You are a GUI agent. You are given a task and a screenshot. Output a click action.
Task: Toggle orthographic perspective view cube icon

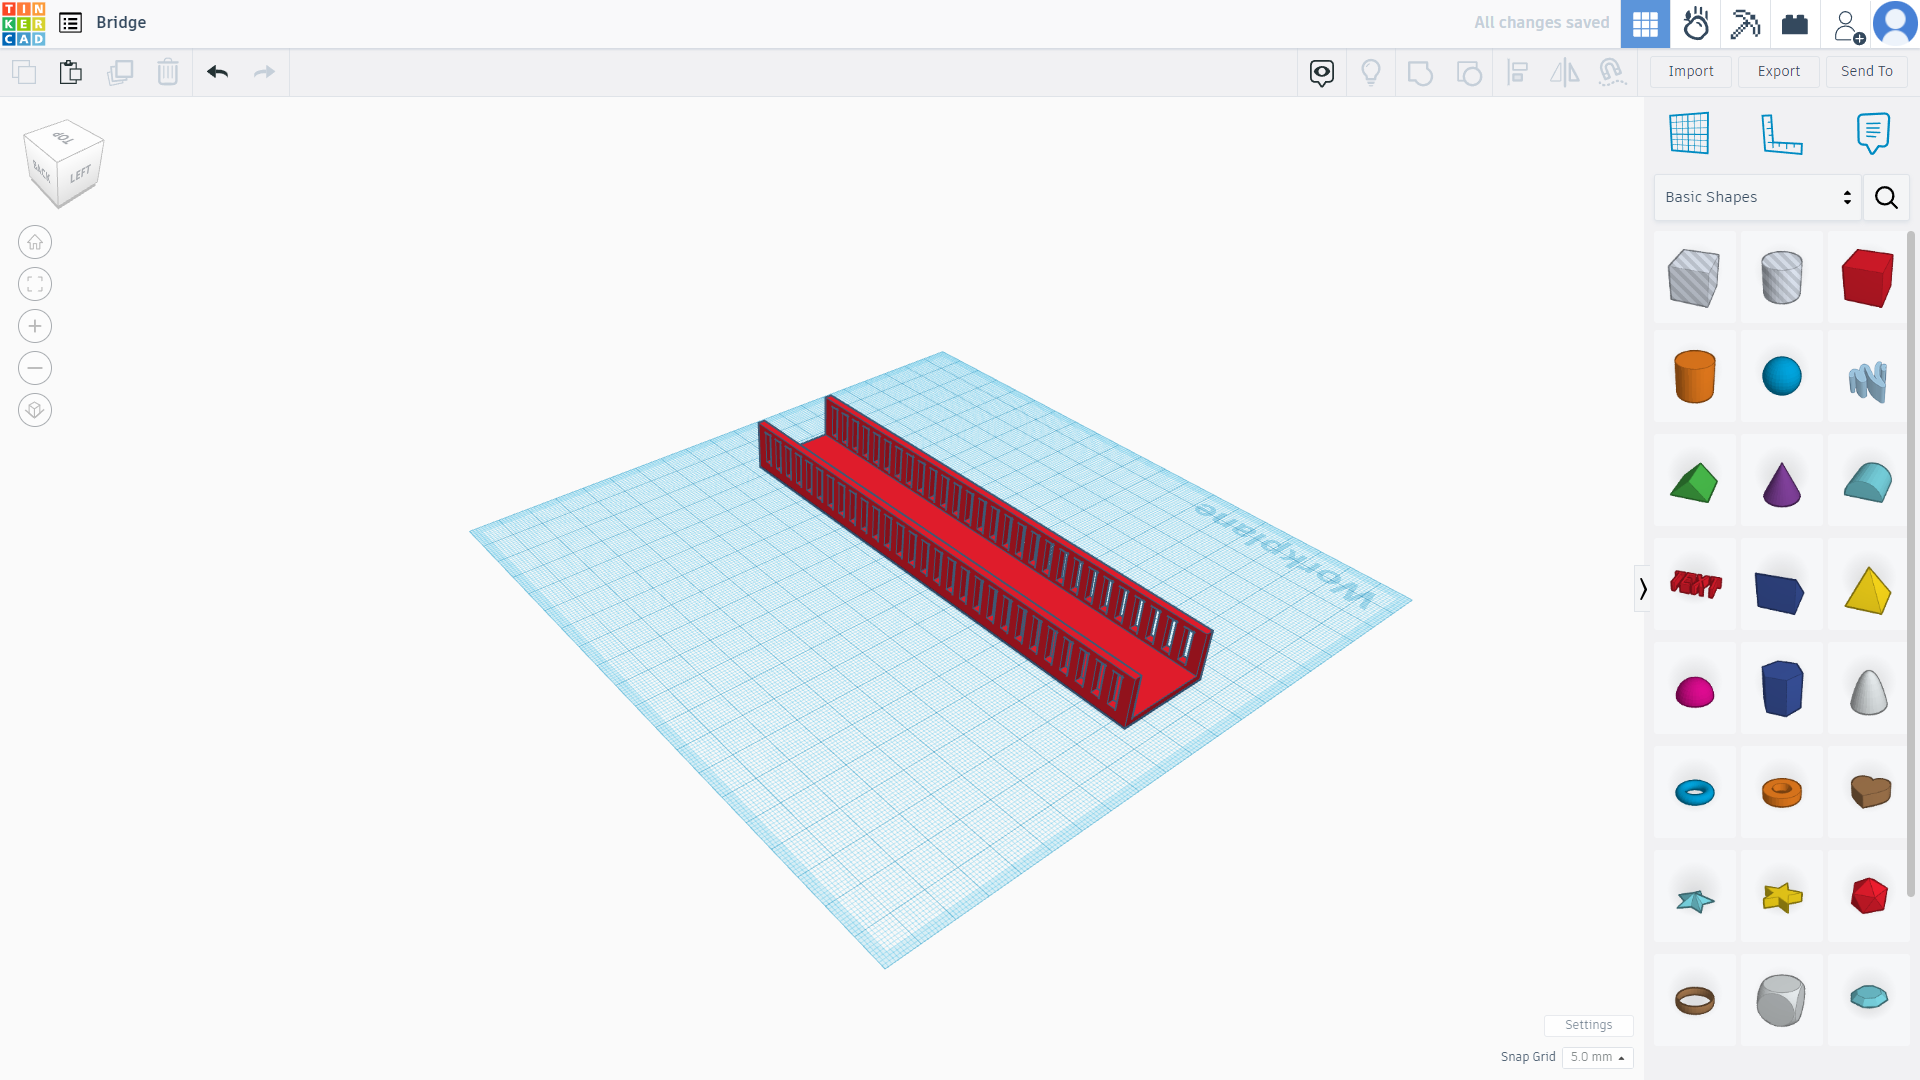pos(35,410)
